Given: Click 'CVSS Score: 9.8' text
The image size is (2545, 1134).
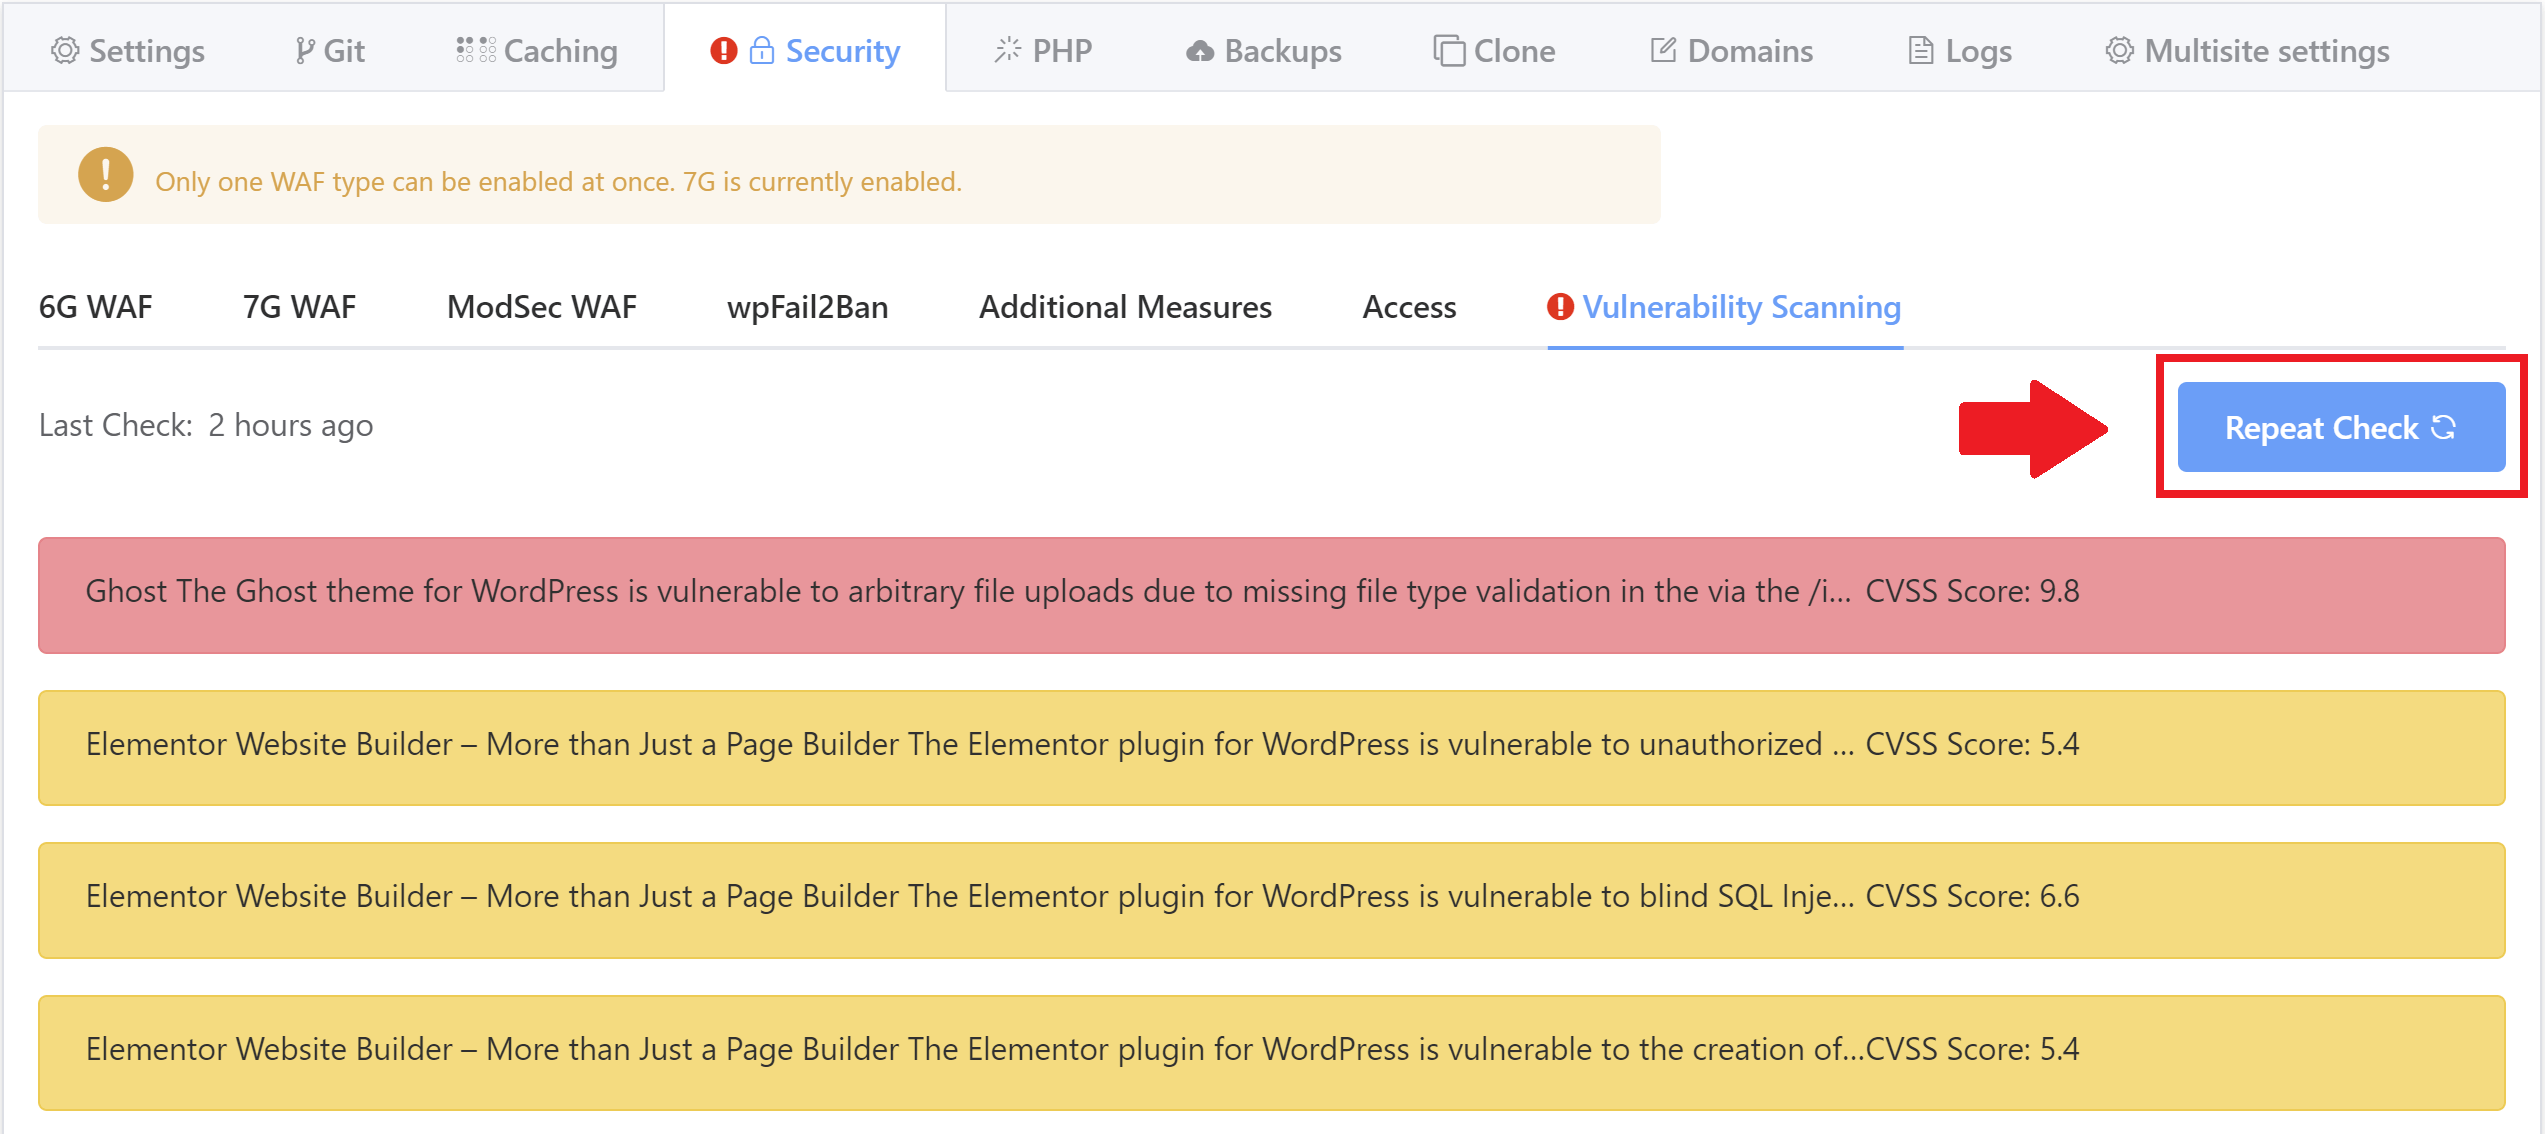Looking at the screenshot, I should pyautogui.click(x=1973, y=591).
